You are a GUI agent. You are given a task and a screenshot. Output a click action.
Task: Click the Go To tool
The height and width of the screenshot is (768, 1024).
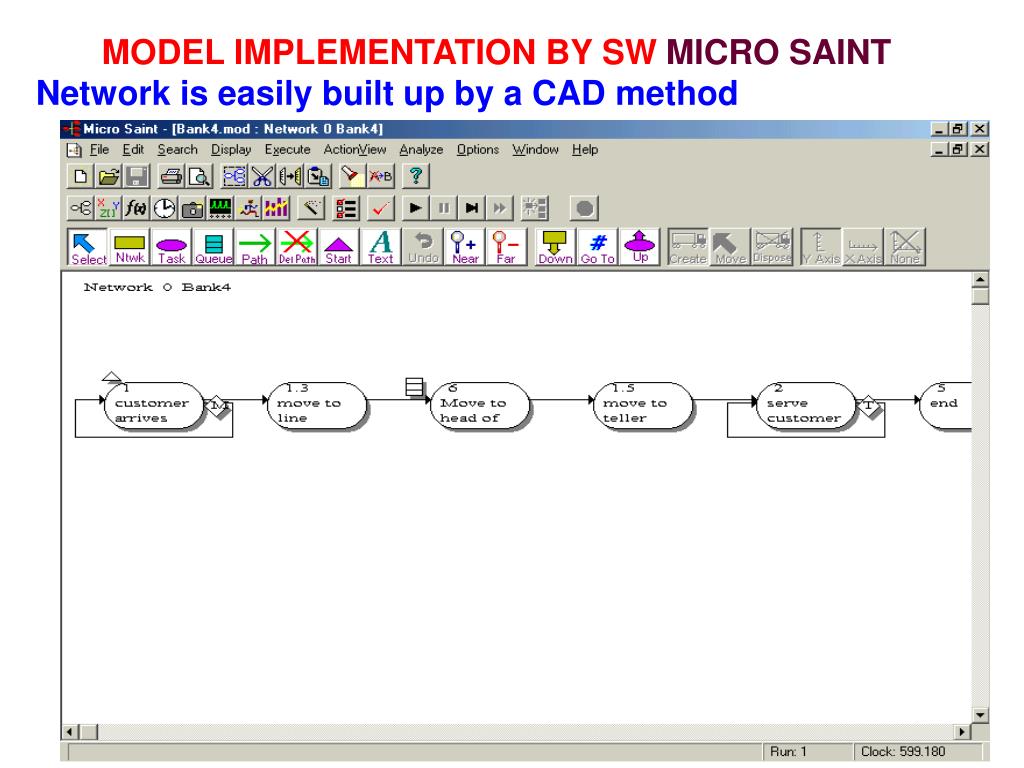coord(598,247)
